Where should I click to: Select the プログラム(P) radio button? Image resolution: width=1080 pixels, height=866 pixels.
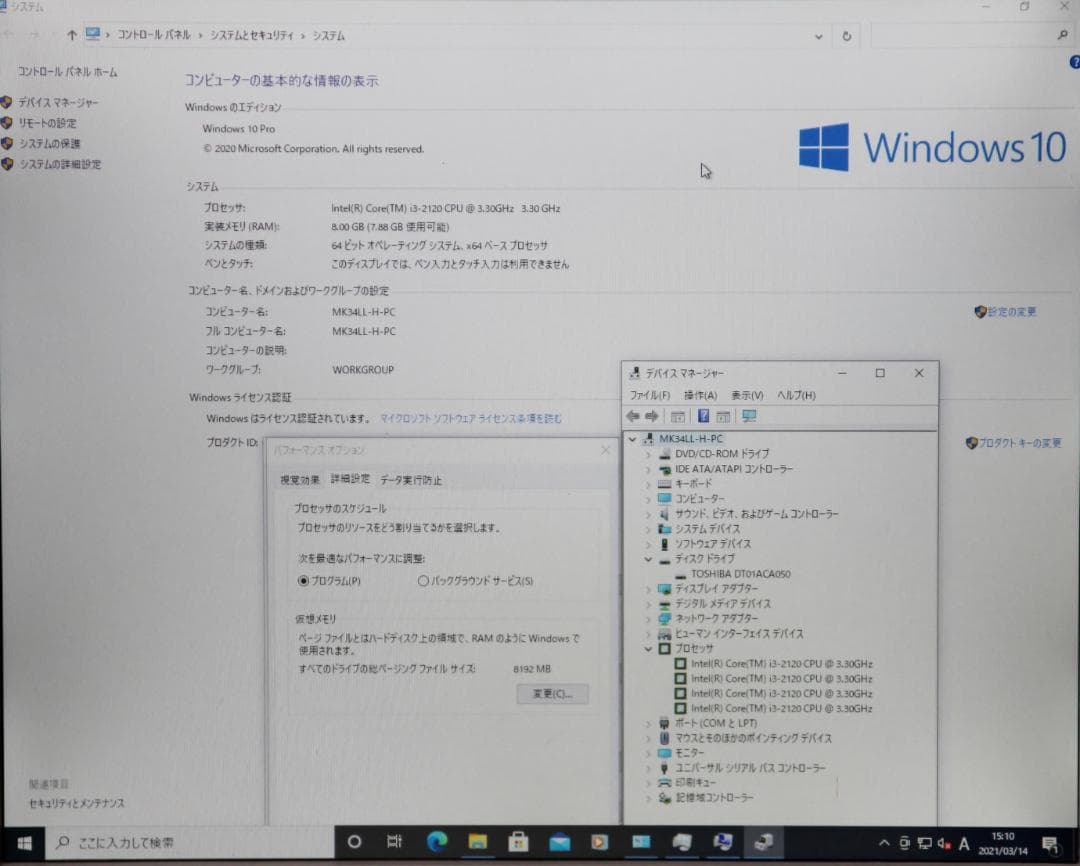click(301, 582)
